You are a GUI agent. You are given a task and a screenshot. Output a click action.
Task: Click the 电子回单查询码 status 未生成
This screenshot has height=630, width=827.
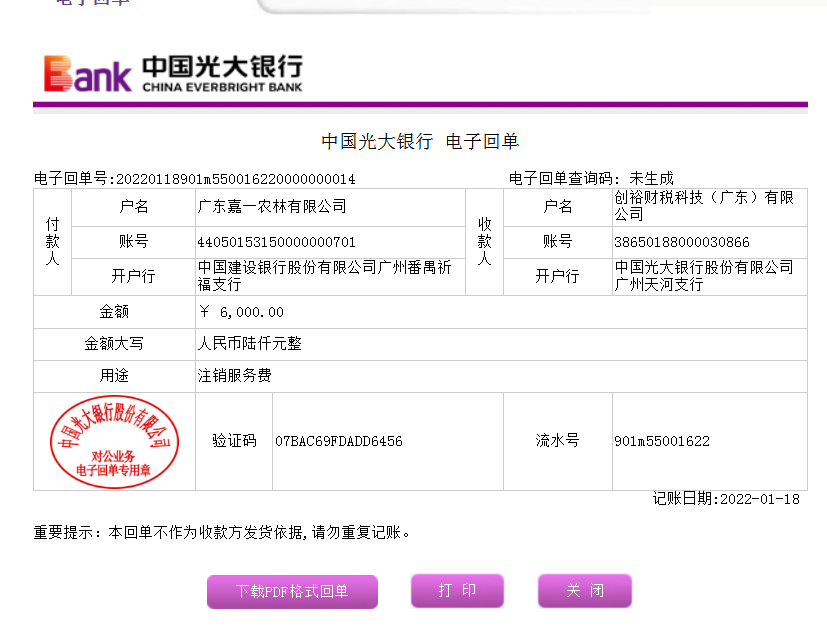coord(651,178)
